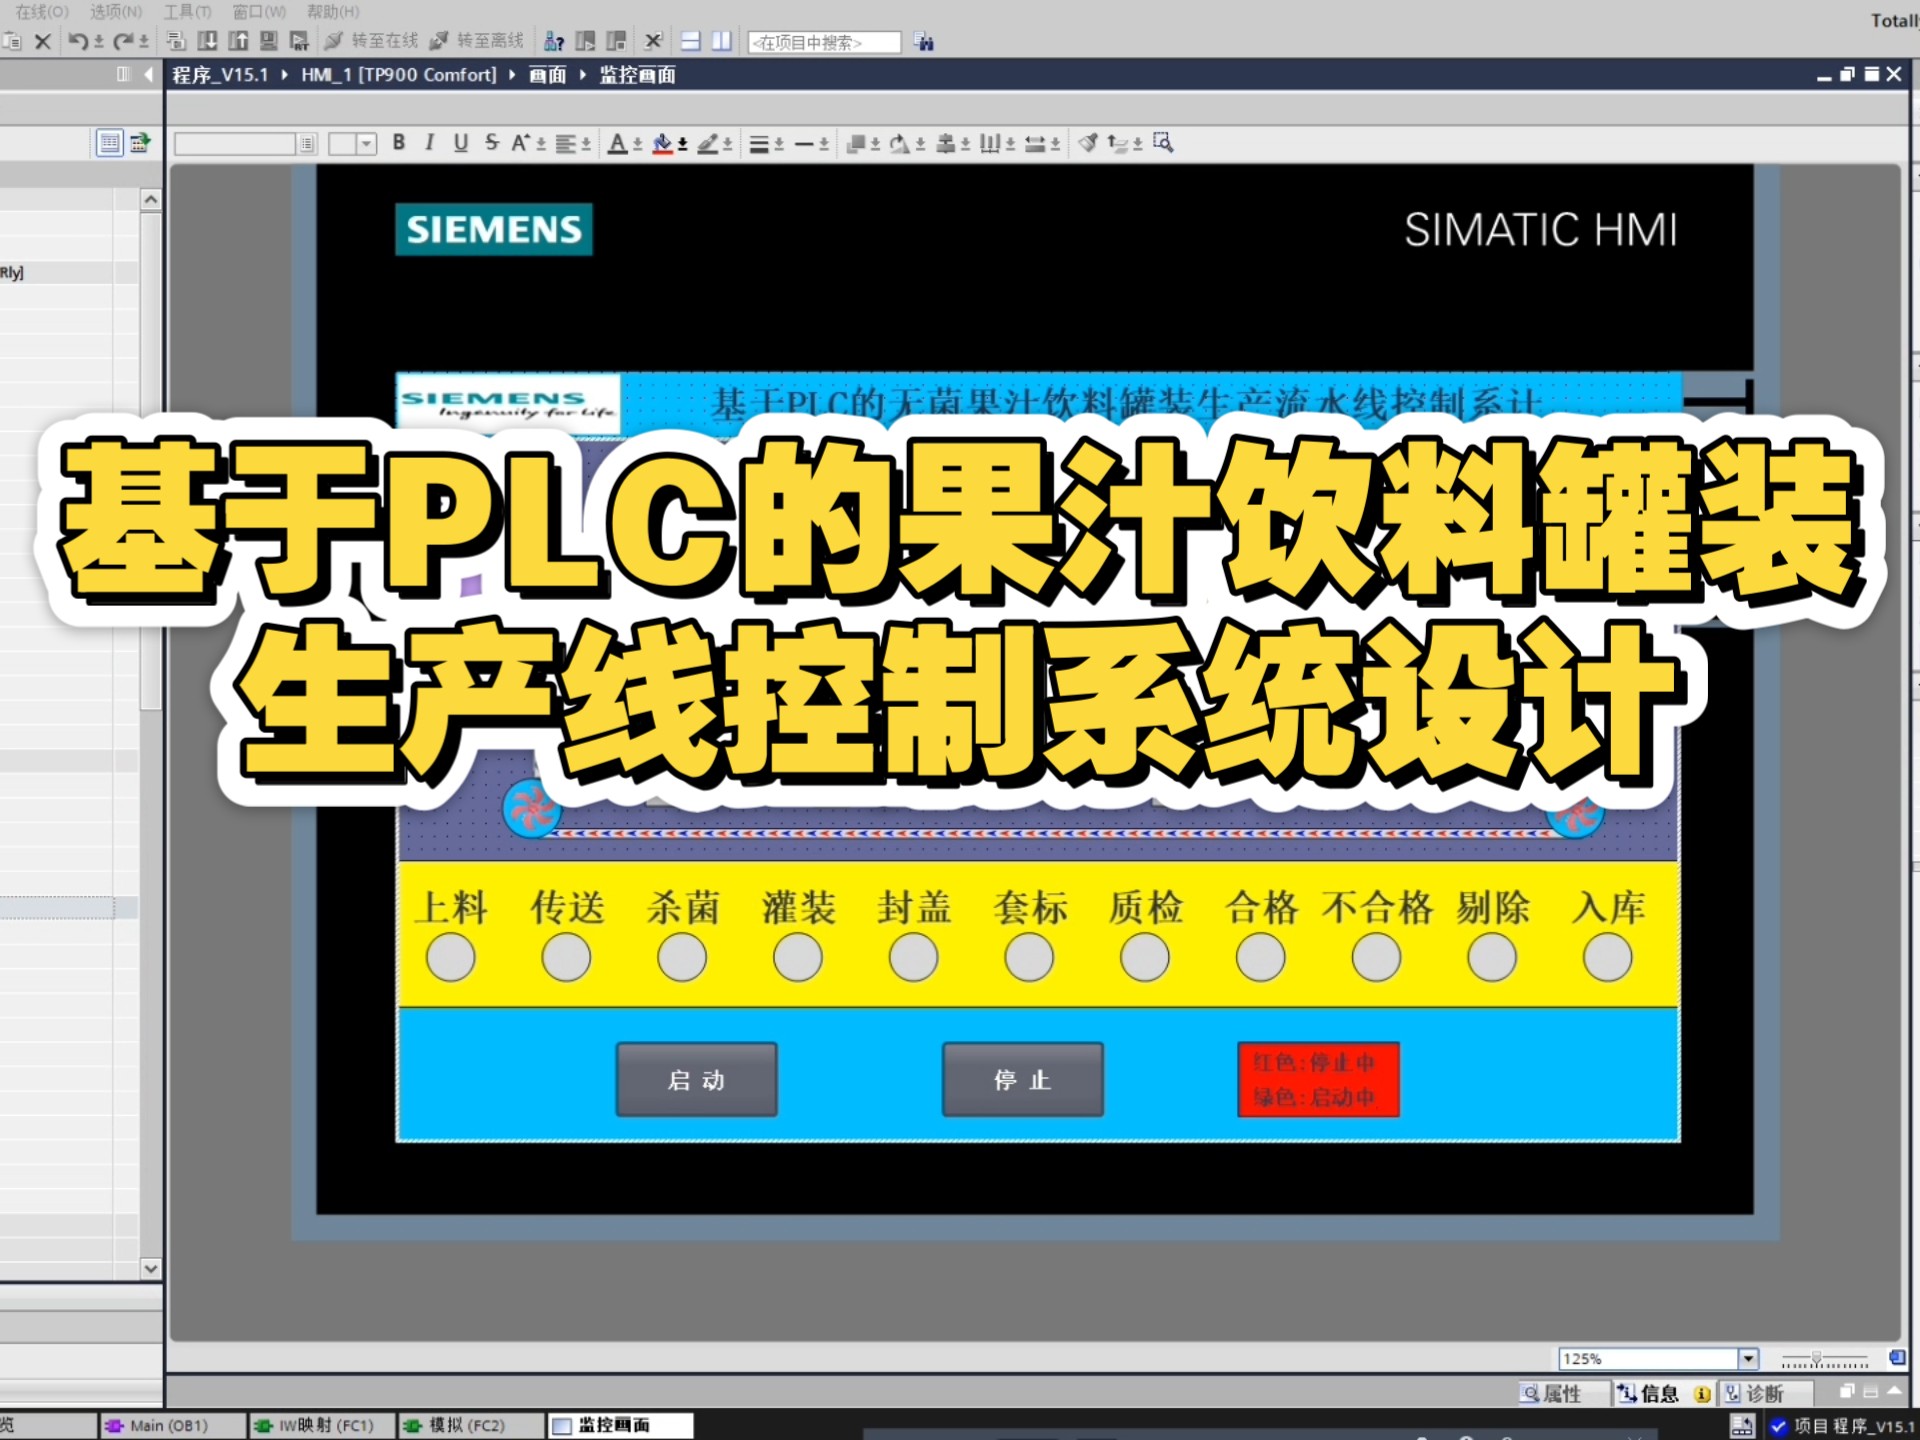The height and width of the screenshot is (1440, 1920).
Task: Click the start runtime (RT) icon
Action: 299,41
